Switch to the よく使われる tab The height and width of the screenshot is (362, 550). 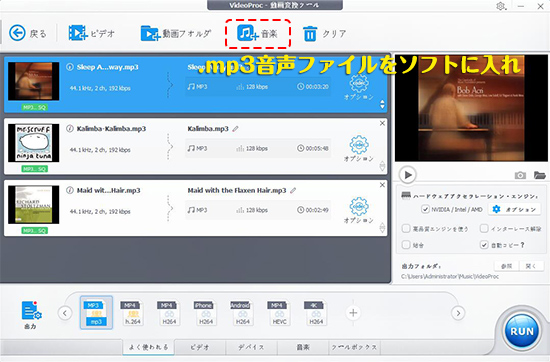148,347
